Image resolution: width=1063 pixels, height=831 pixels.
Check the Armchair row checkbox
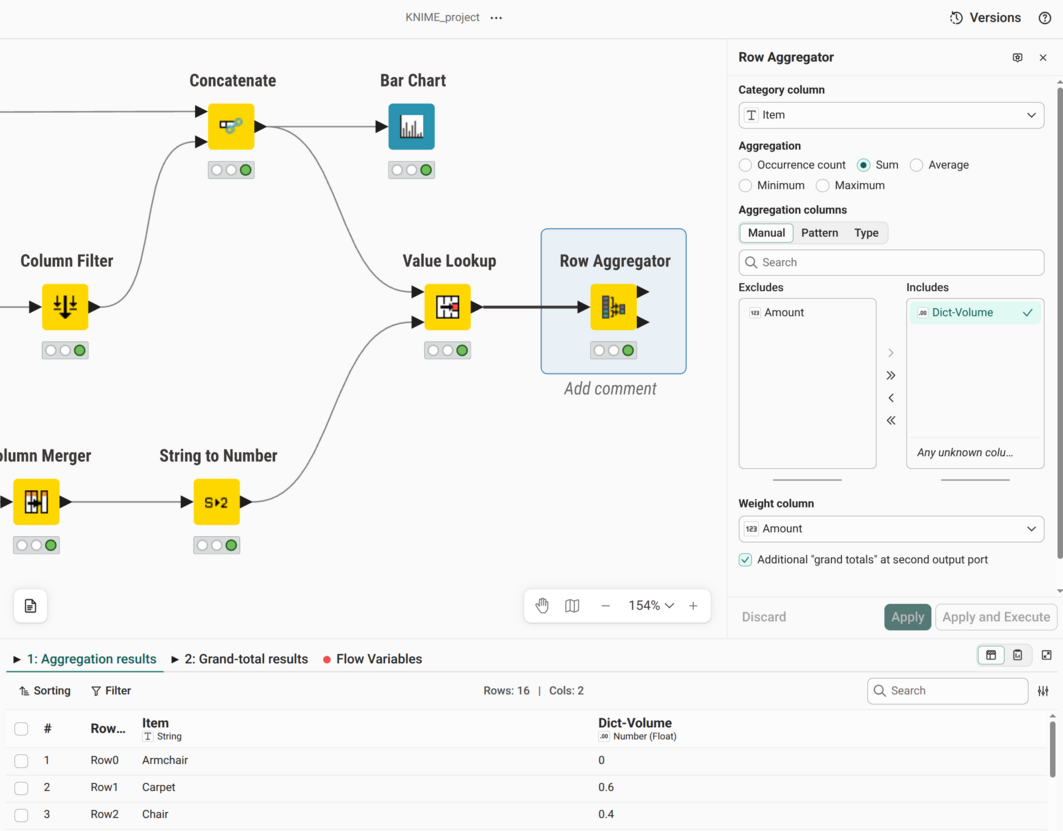click(21, 761)
